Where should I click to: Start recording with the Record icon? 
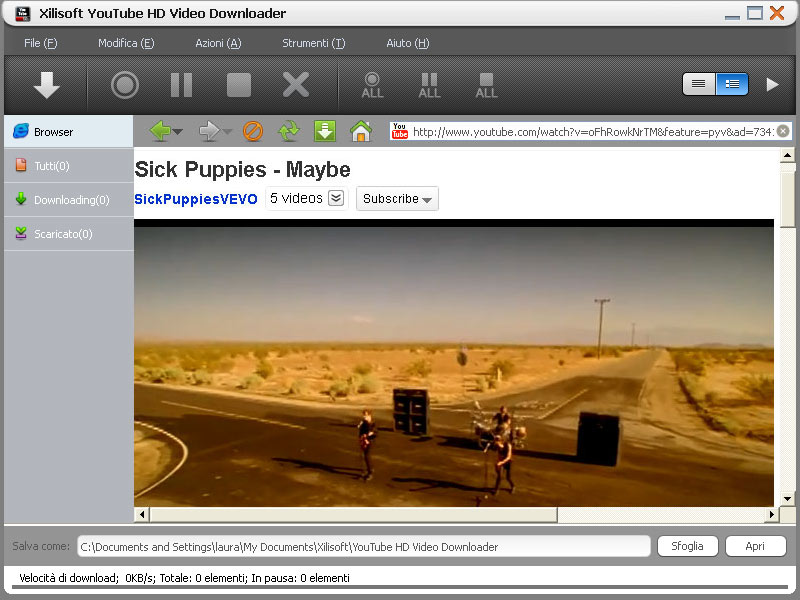tap(123, 85)
